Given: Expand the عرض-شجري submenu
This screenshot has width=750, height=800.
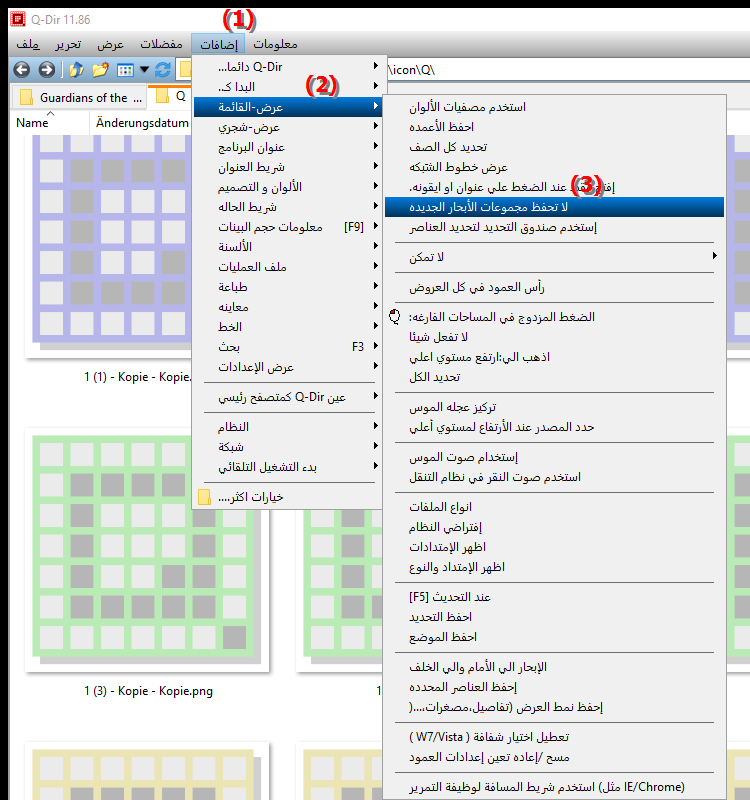Looking at the screenshot, I should pos(288,127).
